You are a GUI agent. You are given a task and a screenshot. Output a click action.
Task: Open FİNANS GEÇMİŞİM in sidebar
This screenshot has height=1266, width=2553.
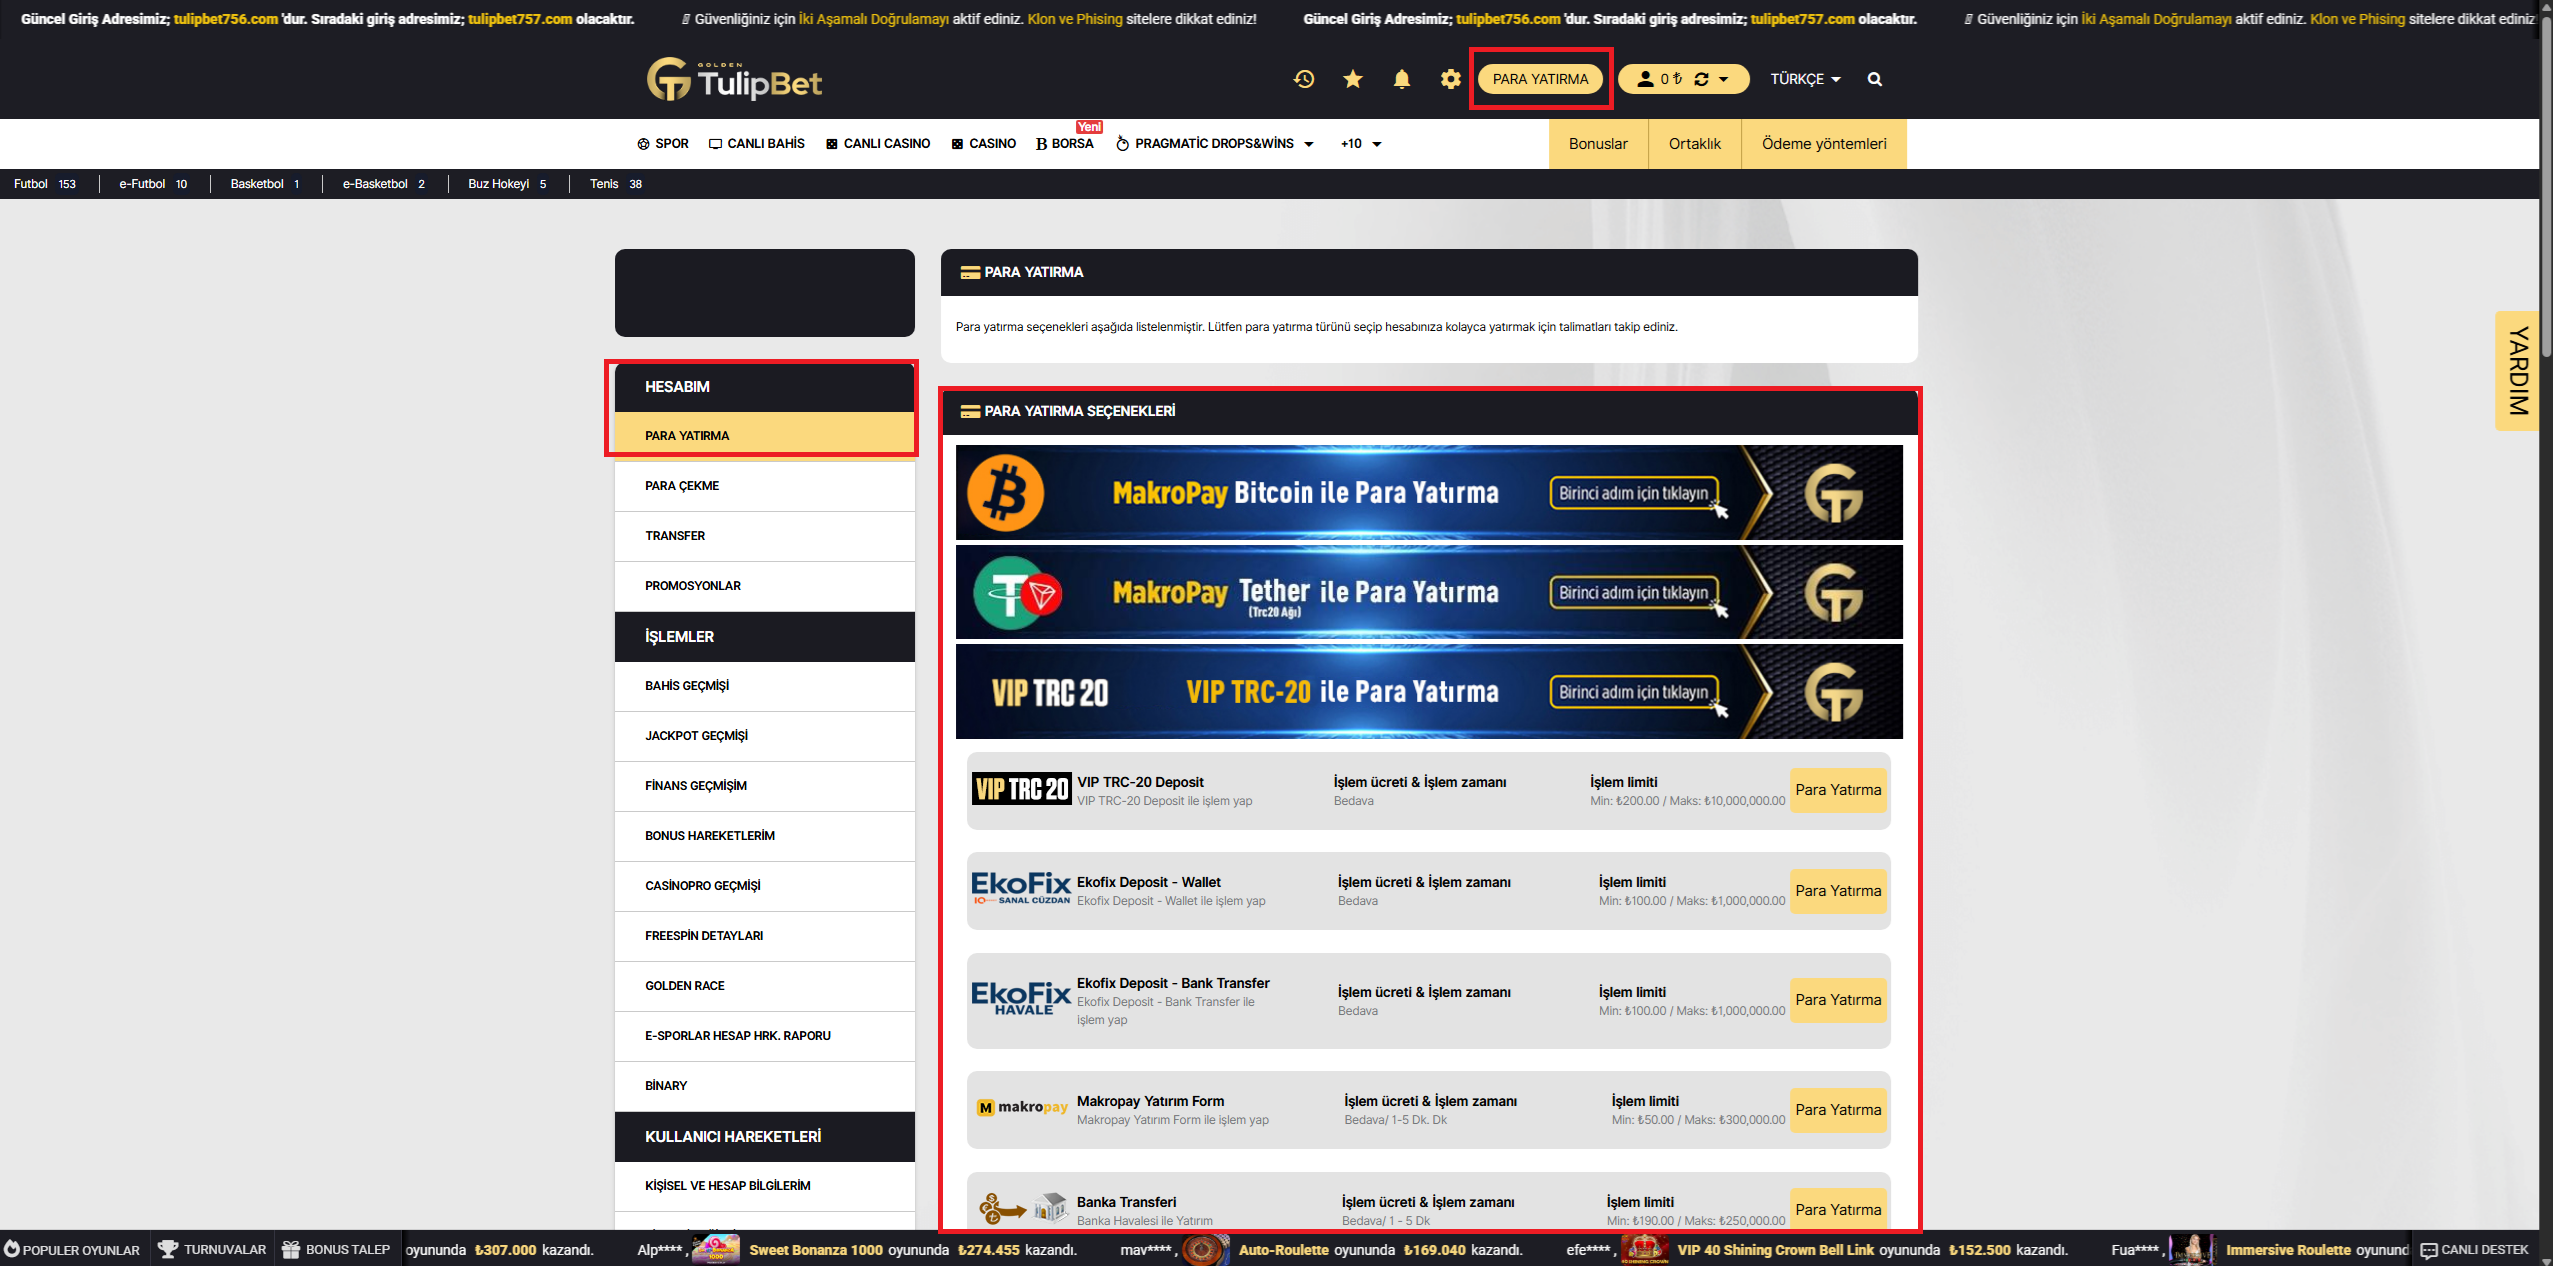pyautogui.click(x=765, y=786)
